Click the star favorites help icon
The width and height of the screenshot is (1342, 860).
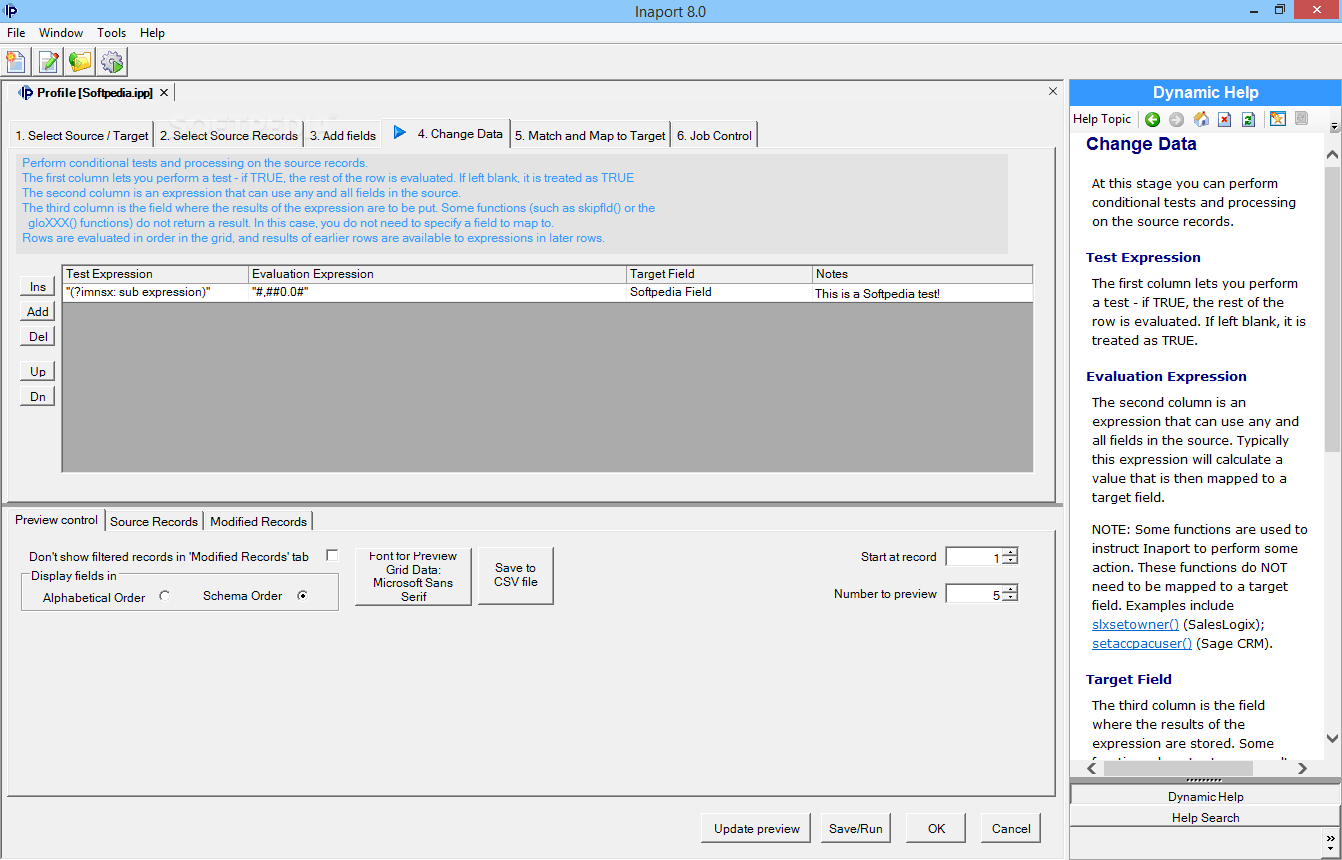click(x=1277, y=119)
